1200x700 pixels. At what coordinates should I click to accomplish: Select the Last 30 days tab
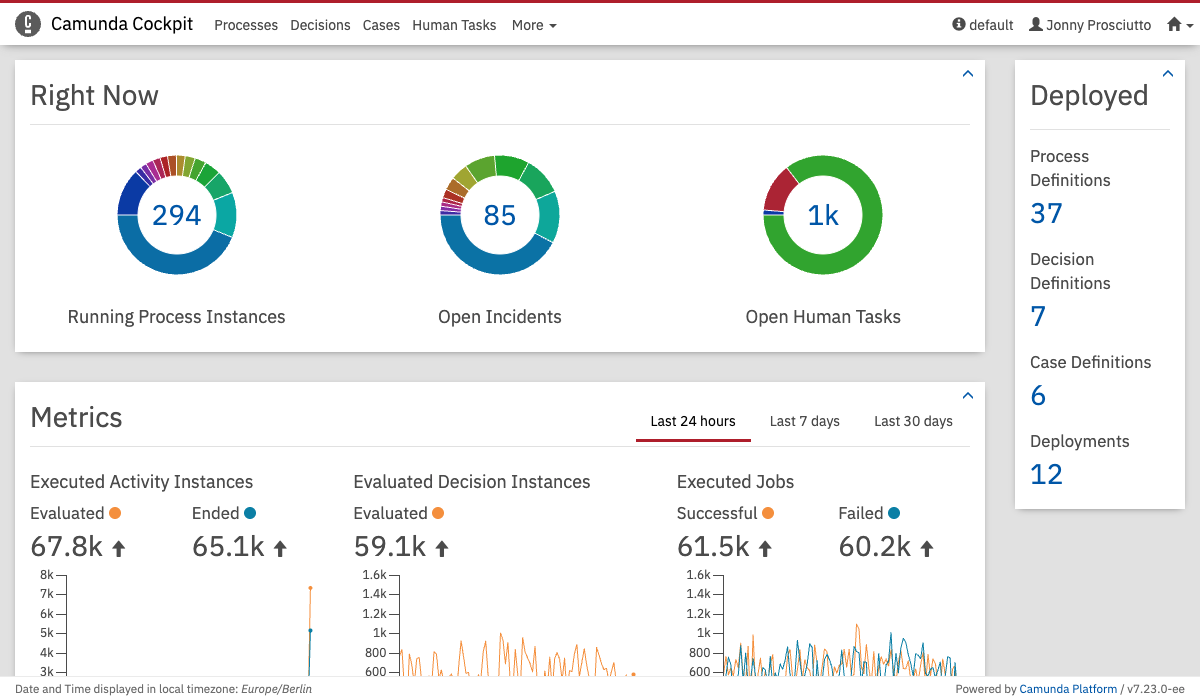pos(913,421)
